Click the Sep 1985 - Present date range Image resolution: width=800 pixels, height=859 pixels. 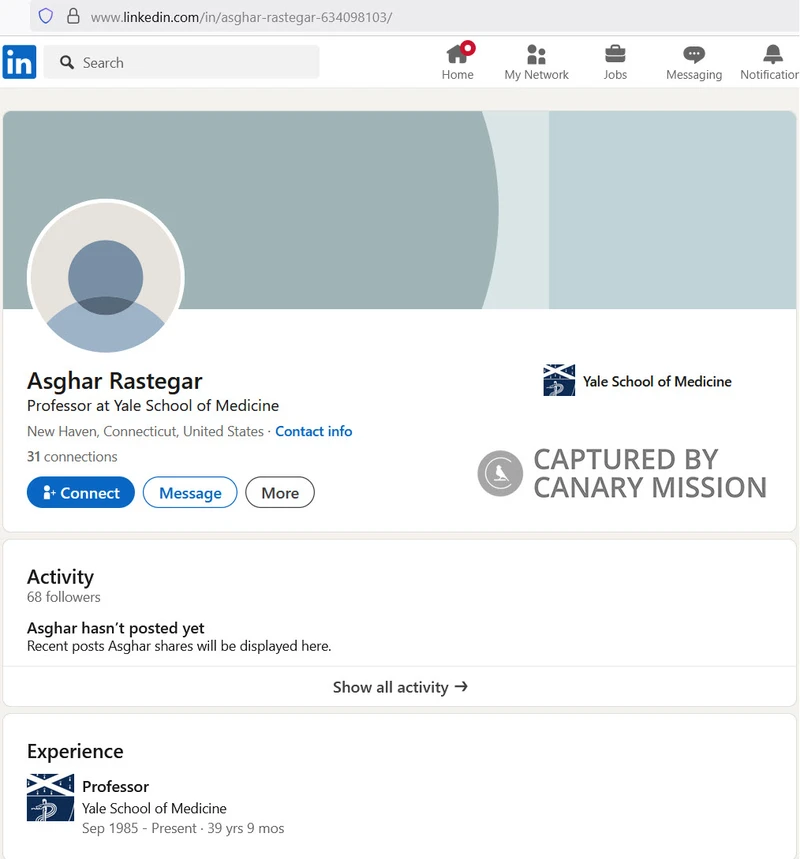tap(183, 828)
